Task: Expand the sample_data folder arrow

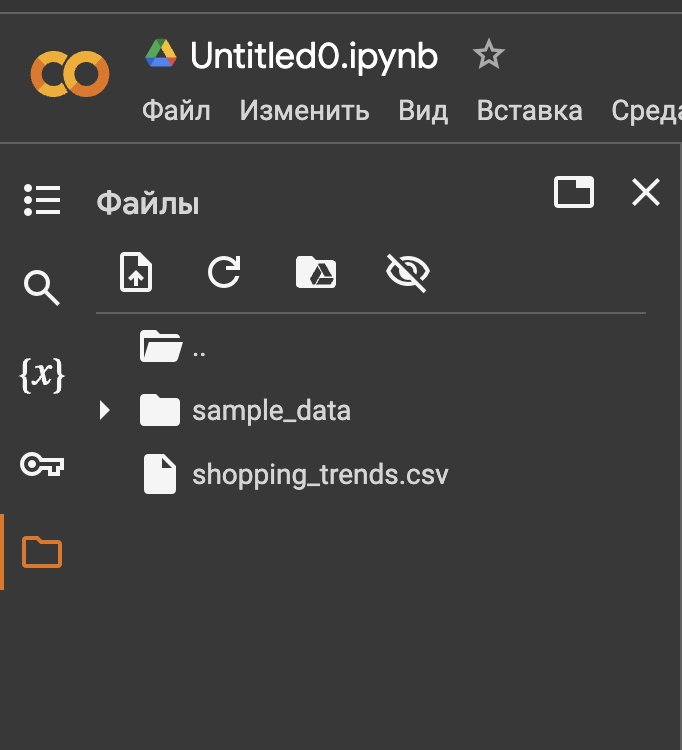Action: click(x=105, y=410)
